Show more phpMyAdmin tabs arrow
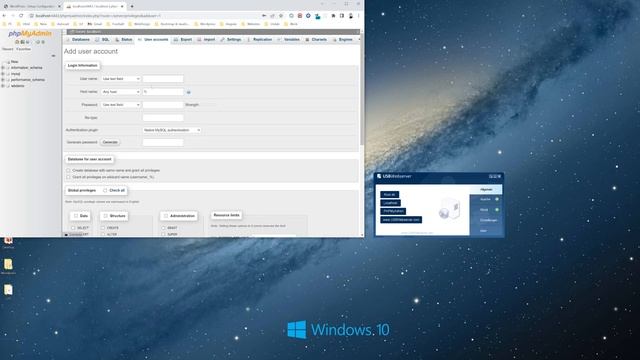The image size is (640, 360). click(x=359, y=40)
